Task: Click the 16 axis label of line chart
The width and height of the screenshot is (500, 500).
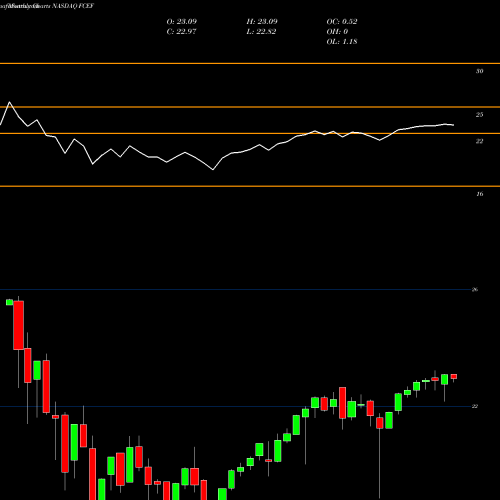Action: click(479, 194)
